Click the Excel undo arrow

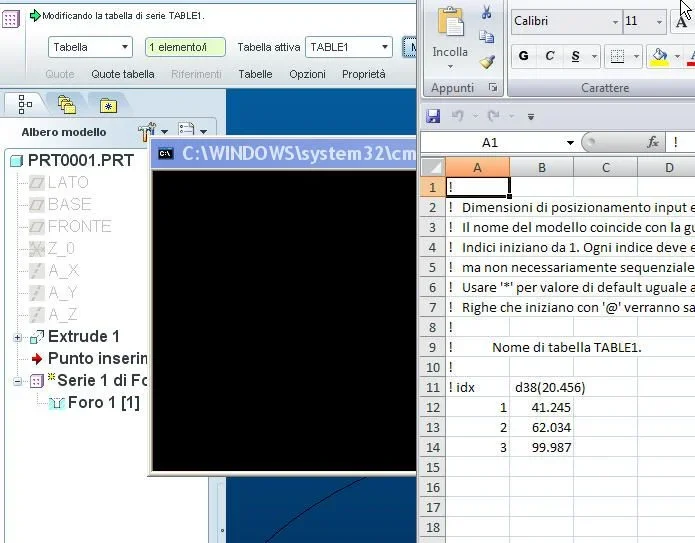click(458, 116)
